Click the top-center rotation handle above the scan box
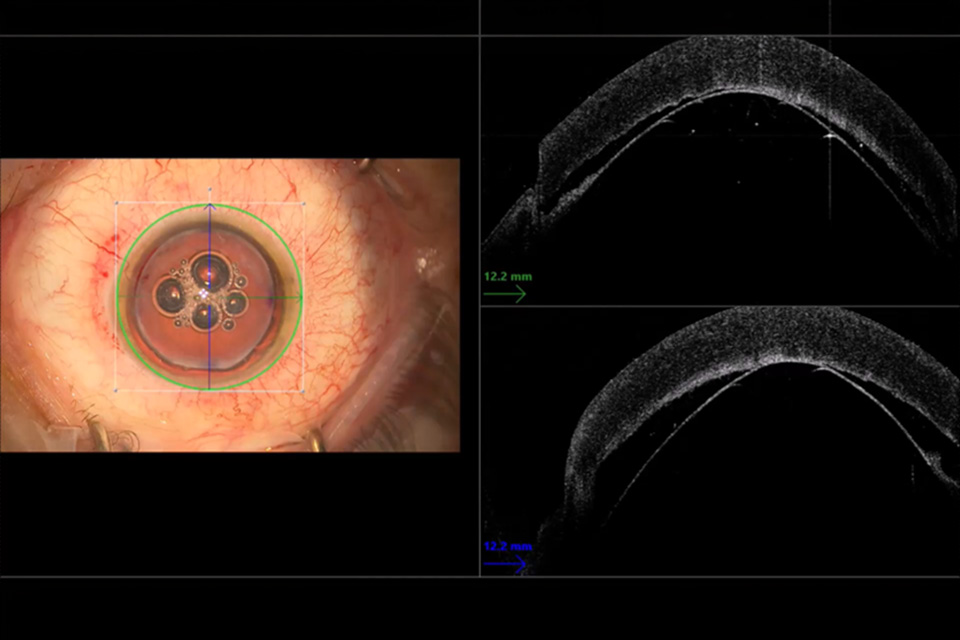The width and height of the screenshot is (960, 640). pyautogui.click(x=210, y=188)
